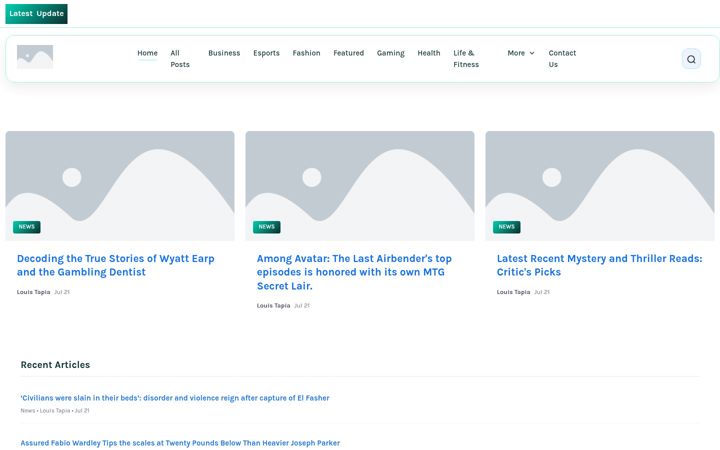Click author Louis Tapia under Wyatt Earp article
The height and width of the screenshot is (450, 720).
point(34,292)
